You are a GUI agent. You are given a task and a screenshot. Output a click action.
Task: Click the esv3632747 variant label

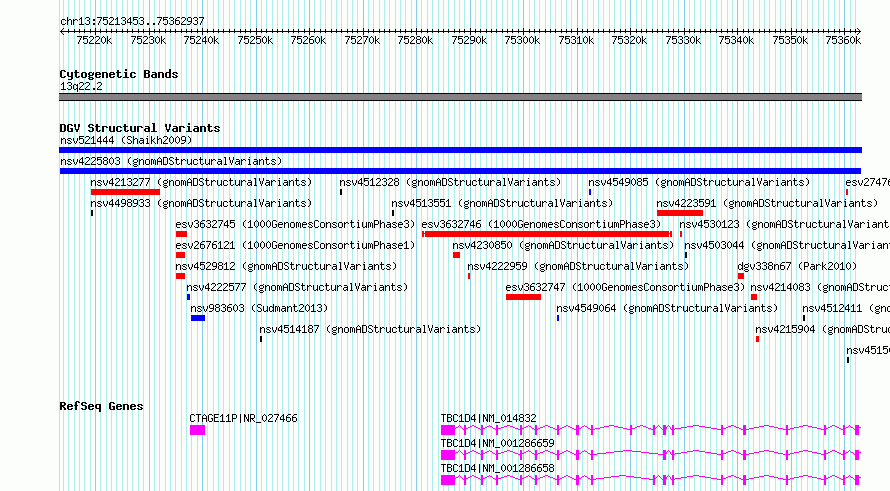coord(625,287)
